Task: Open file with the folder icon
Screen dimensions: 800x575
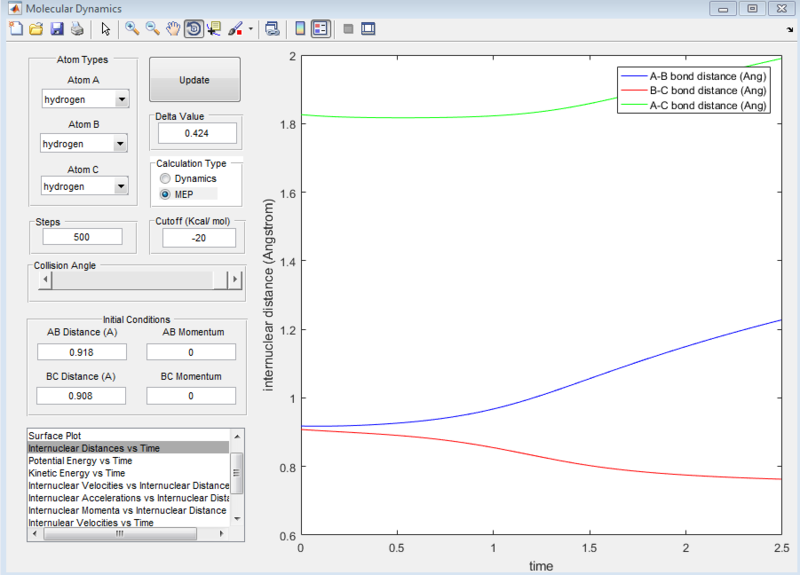Action: [x=36, y=29]
